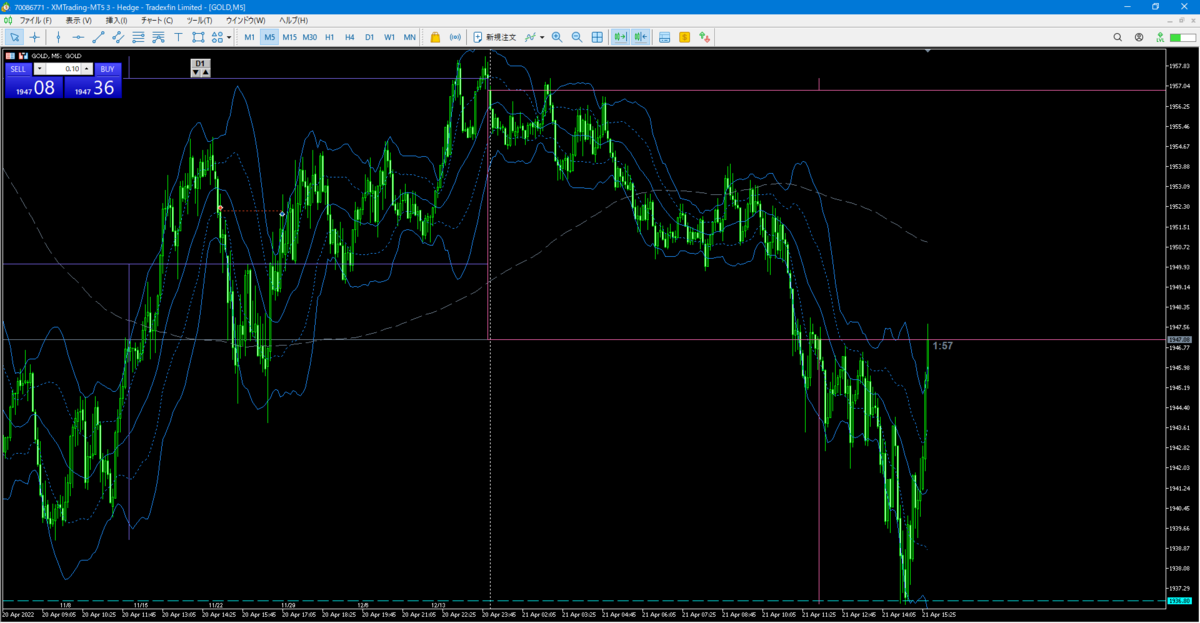Increase lot volume with up arrow
1200x623 pixels.
[87, 69]
